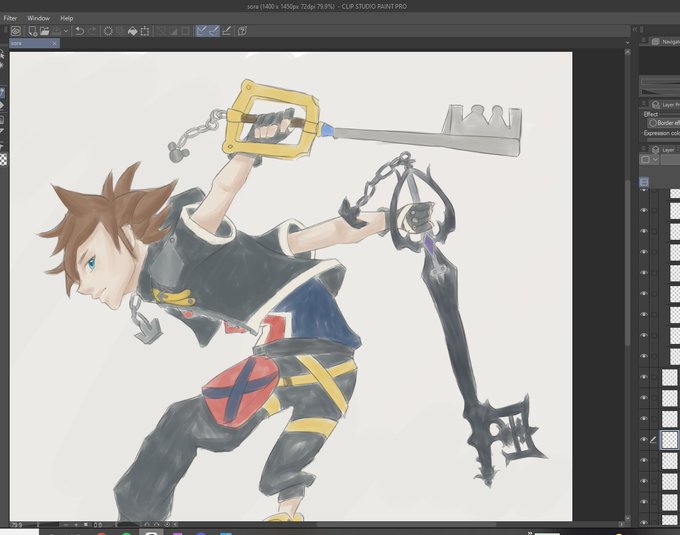Switch to the Layer palette tab
Screen dimensions: 680x535
665,150
